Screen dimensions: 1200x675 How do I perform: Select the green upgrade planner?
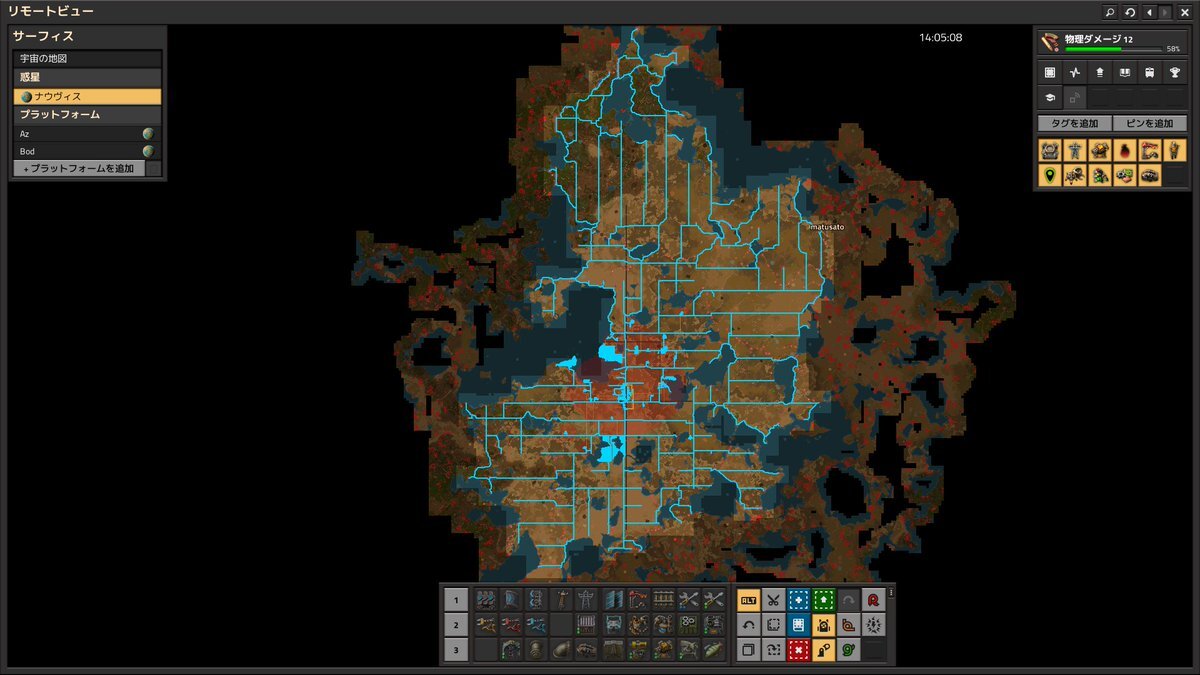pos(824,600)
